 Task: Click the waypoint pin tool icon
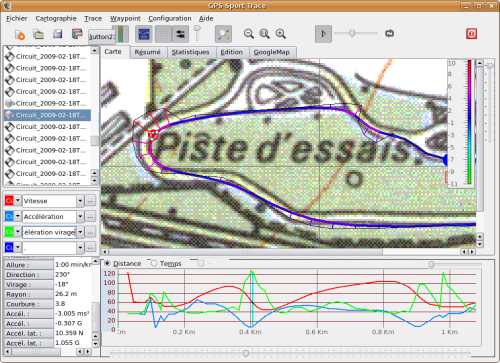coord(197,33)
